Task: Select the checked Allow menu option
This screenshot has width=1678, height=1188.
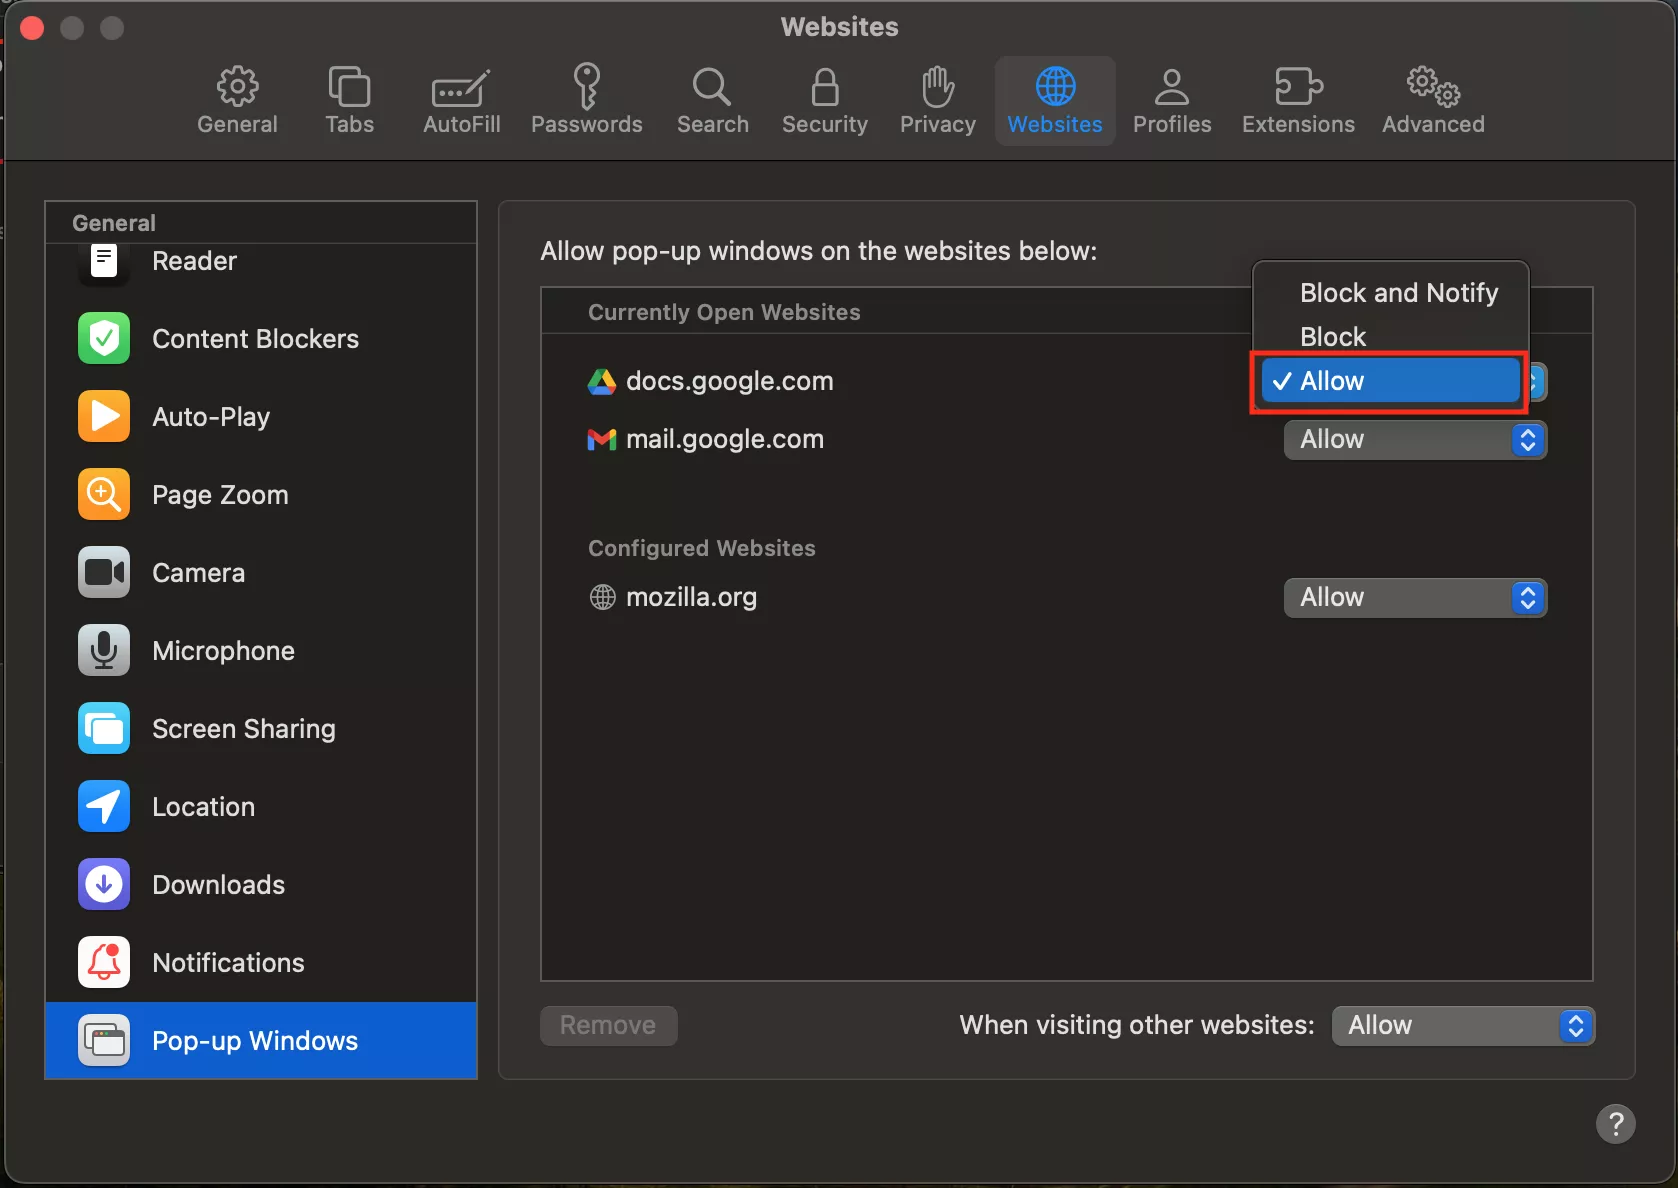Action: click(1389, 381)
